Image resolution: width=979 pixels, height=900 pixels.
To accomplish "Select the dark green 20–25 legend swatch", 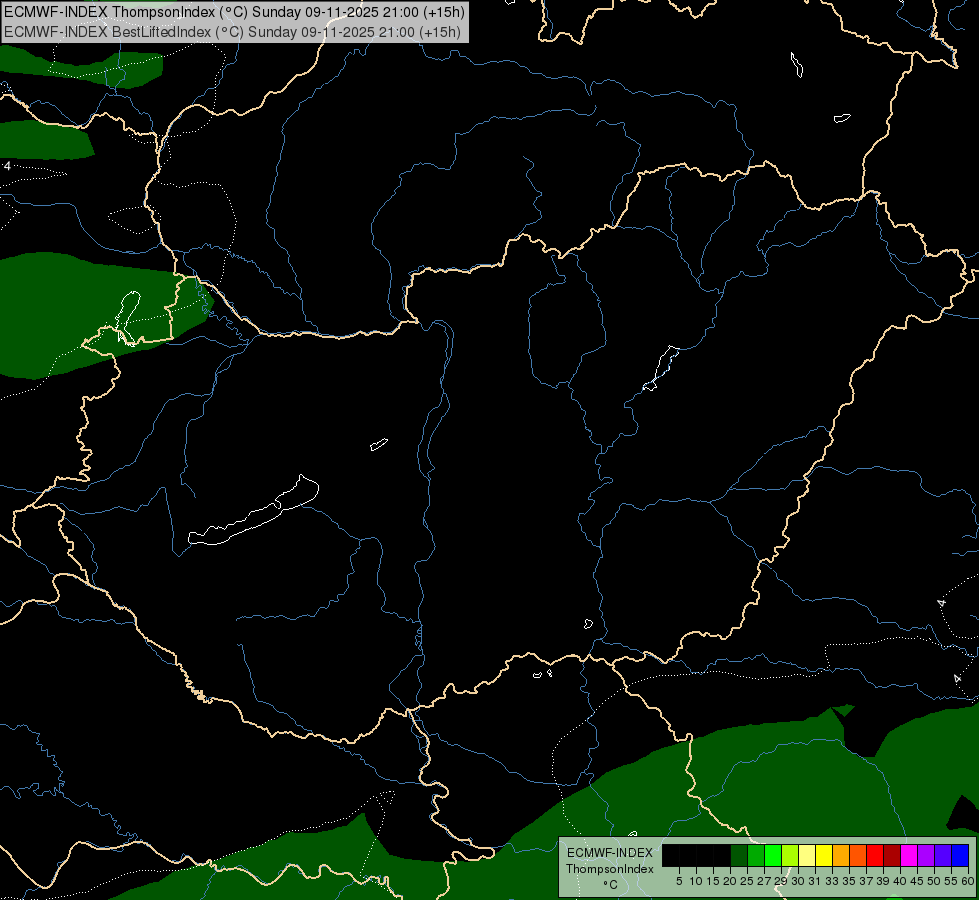I will click(x=739, y=855).
